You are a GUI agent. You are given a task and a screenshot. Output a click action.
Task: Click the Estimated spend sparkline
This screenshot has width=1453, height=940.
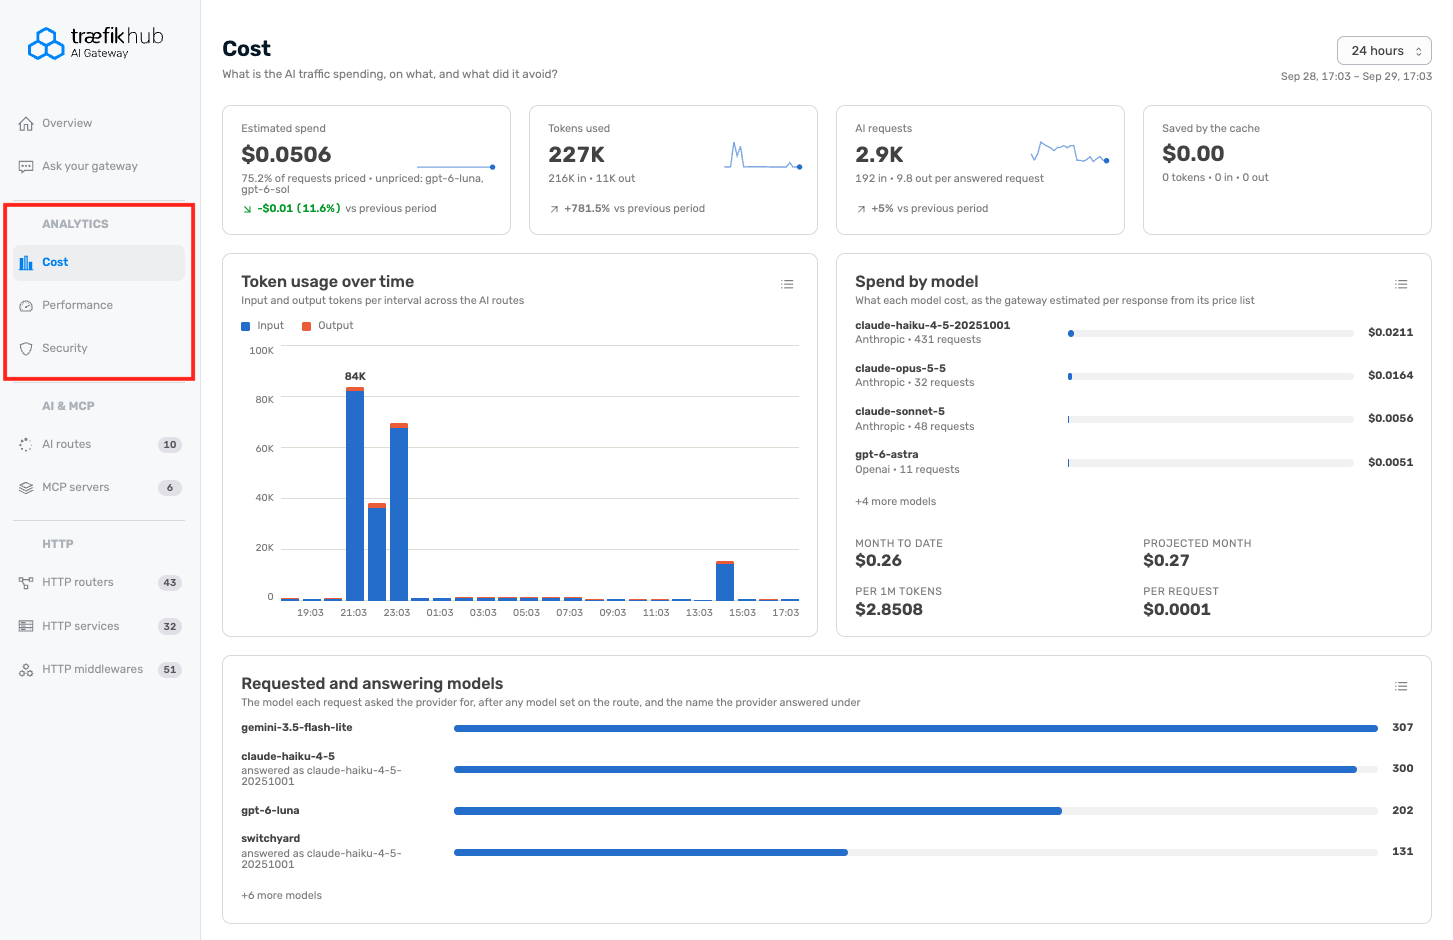click(x=456, y=167)
